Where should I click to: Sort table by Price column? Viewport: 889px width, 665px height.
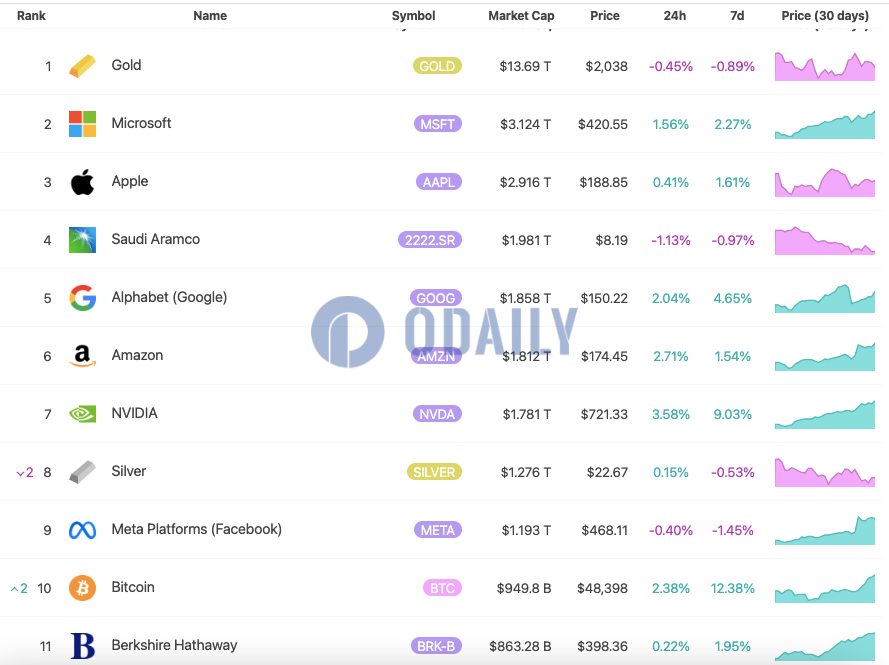[604, 16]
